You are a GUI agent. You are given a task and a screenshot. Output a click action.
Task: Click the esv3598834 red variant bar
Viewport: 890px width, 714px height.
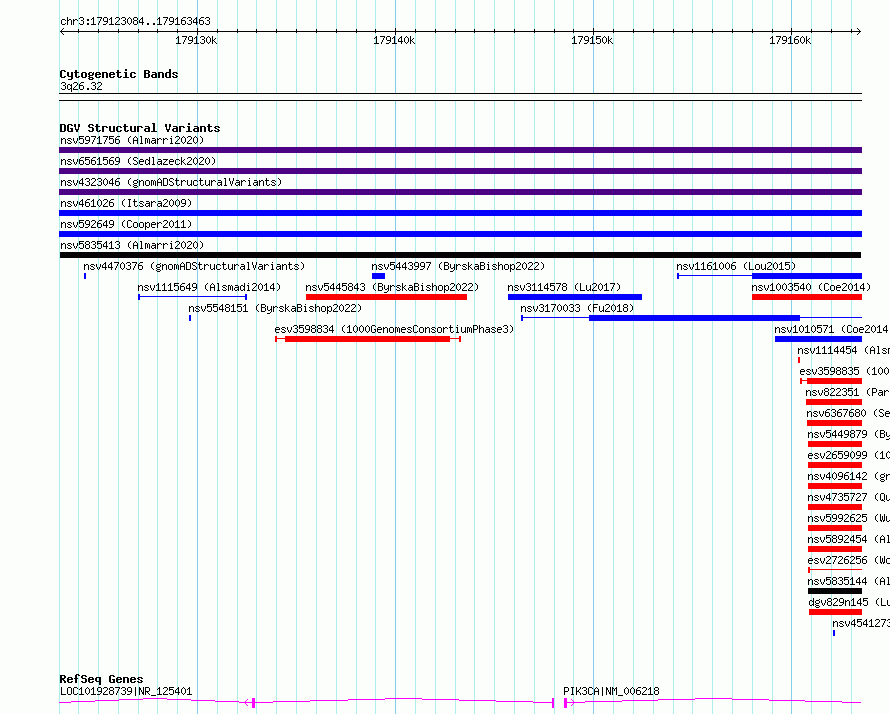(368, 339)
